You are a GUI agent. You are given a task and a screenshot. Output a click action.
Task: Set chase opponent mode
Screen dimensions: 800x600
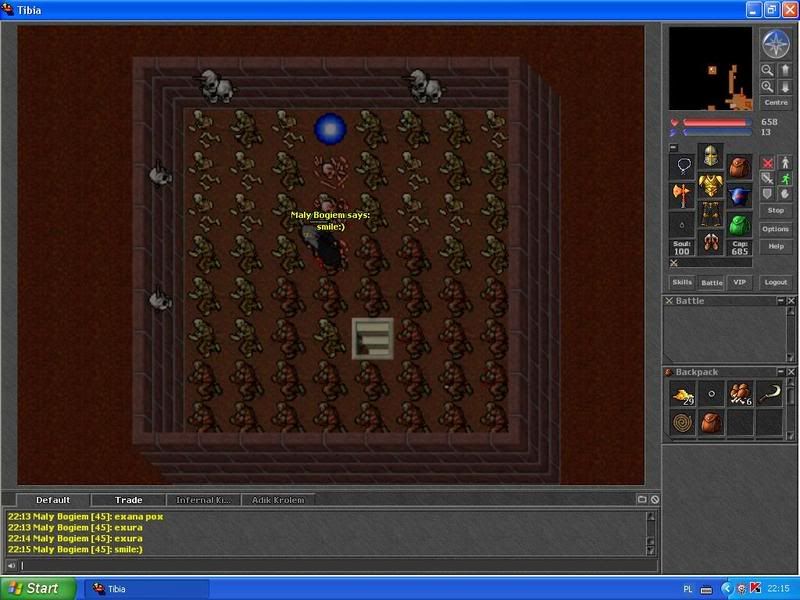[x=785, y=178]
